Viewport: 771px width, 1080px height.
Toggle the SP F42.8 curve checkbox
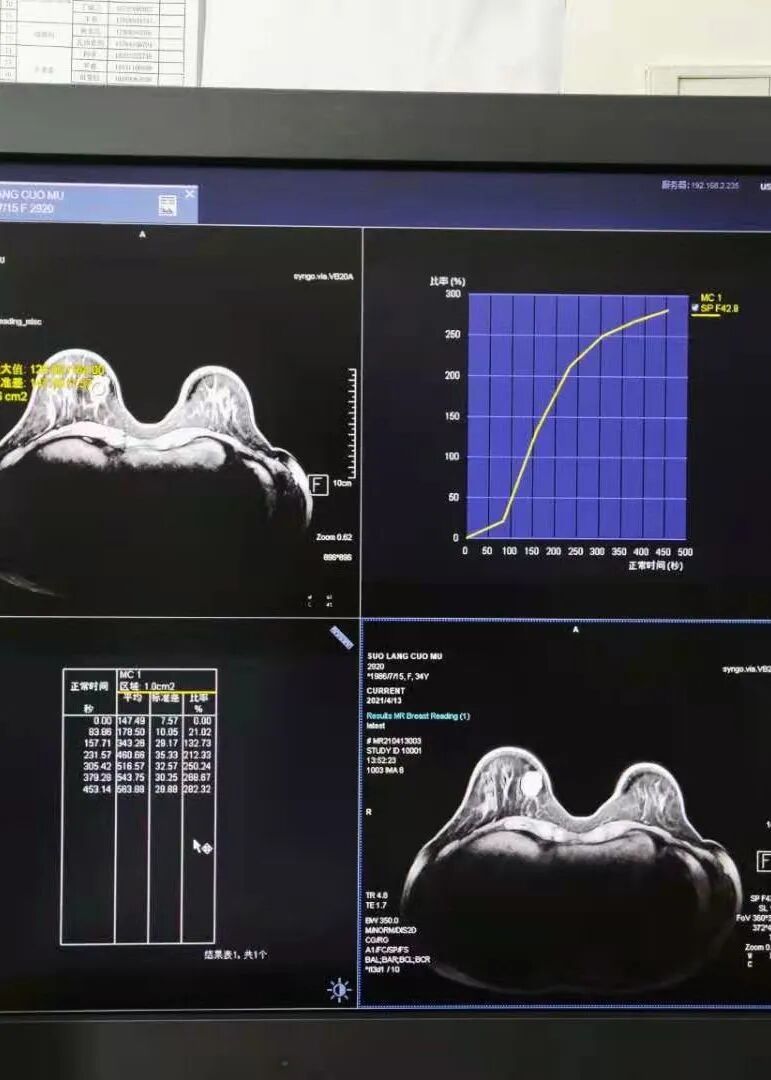pos(695,308)
